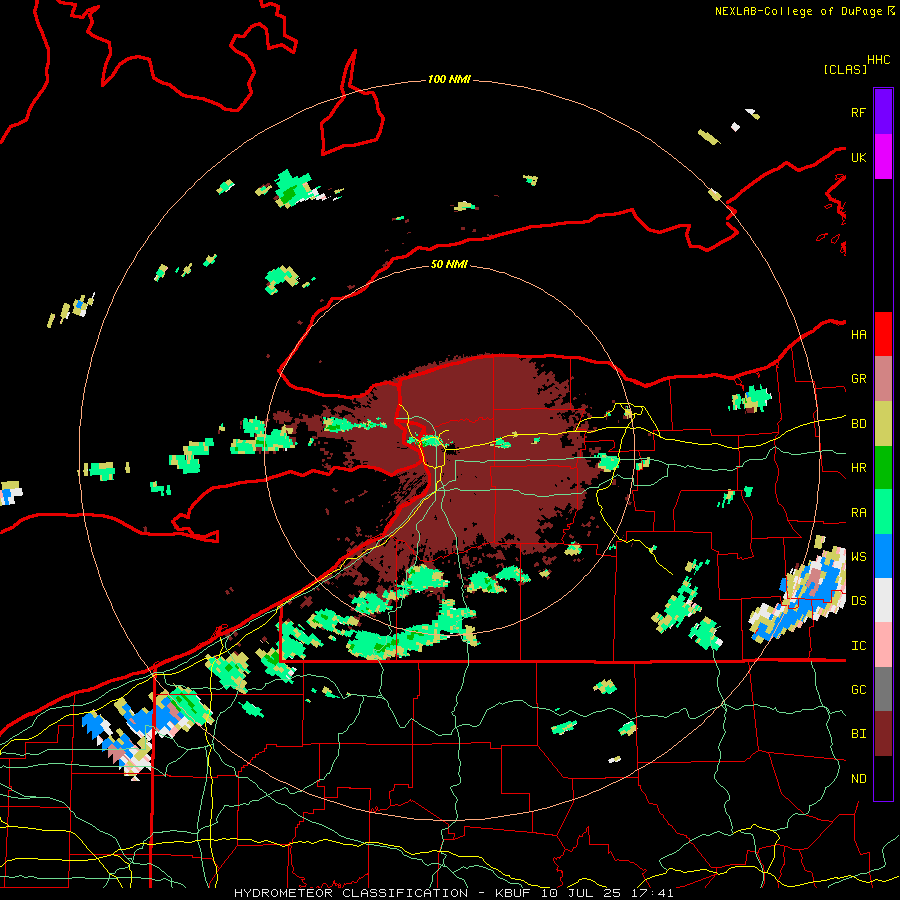
Task: Click the BI brown legend swatch
Action: [x=883, y=734]
